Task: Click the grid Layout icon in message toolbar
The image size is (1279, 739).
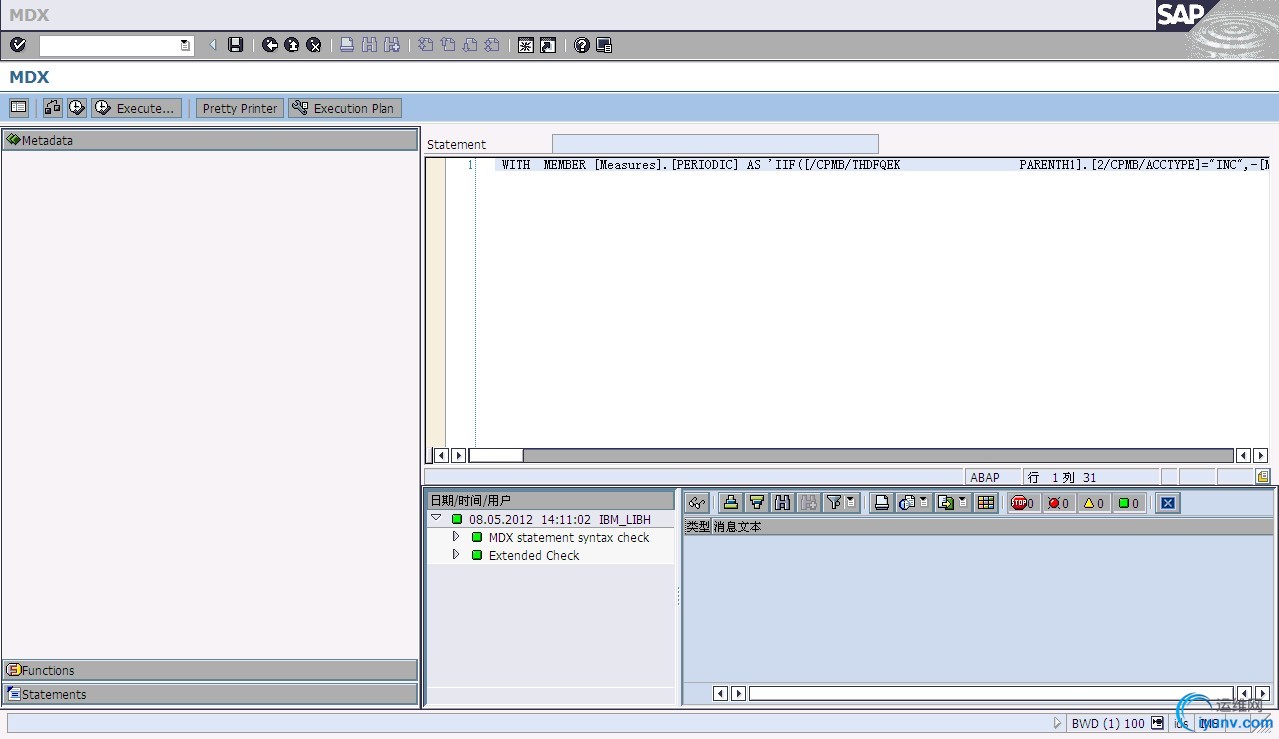Action: (x=986, y=503)
